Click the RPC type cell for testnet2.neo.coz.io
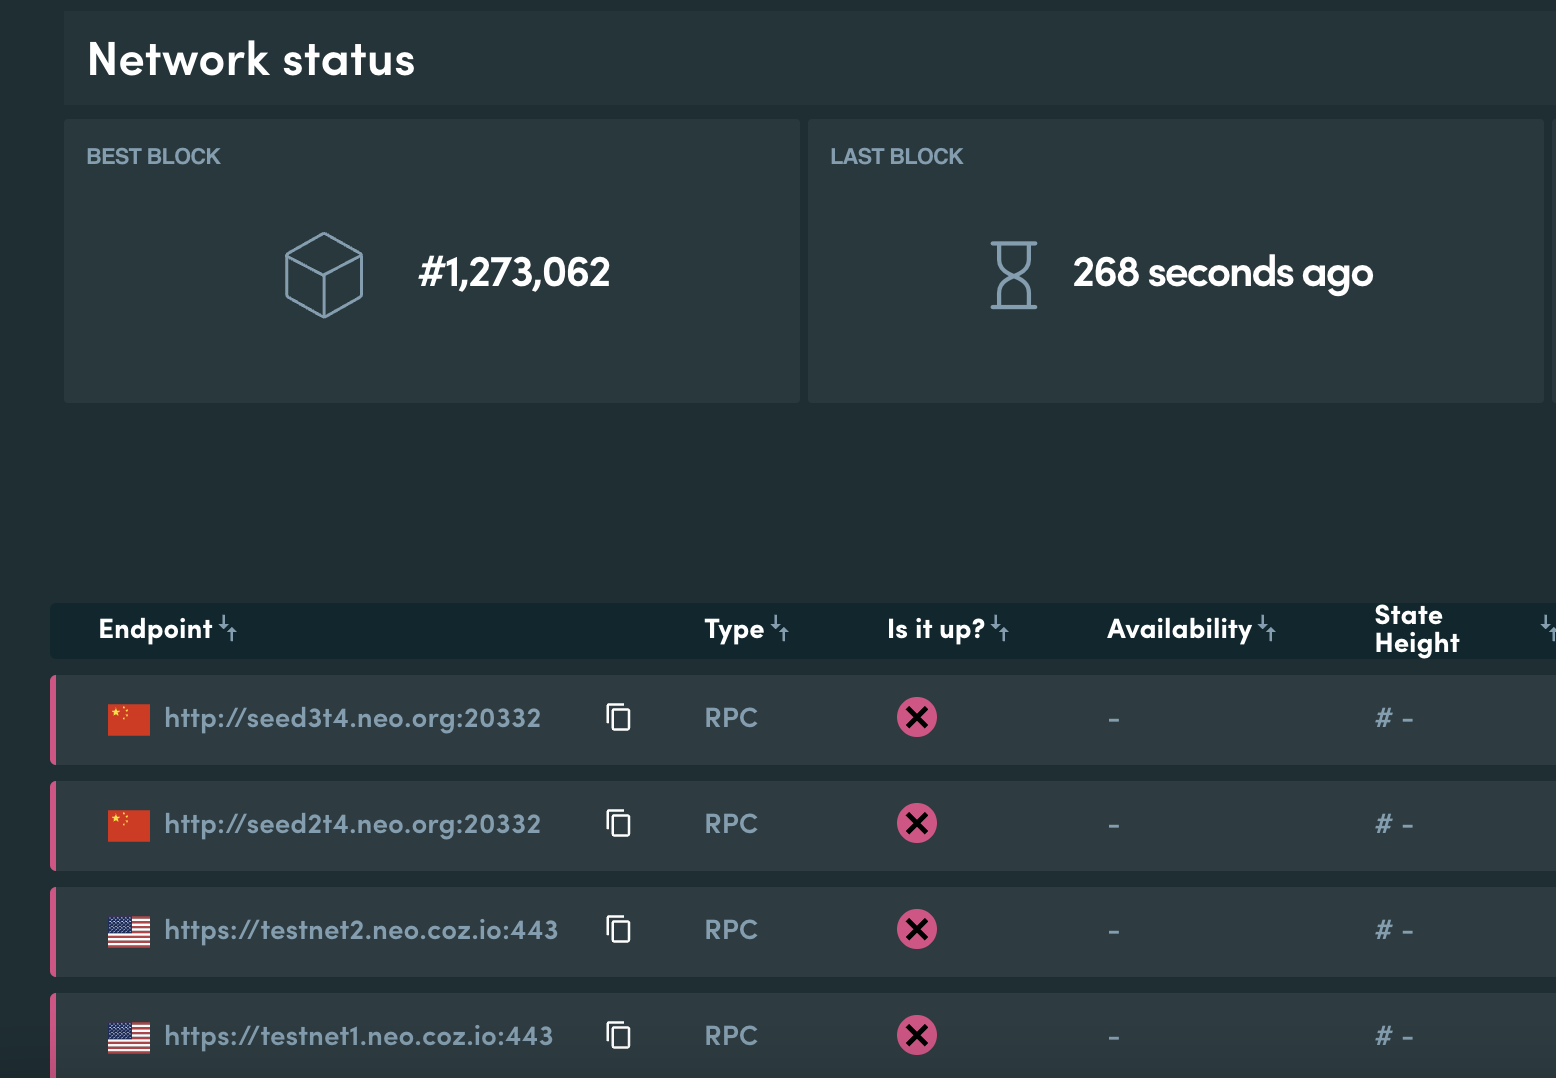The width and height of the screenshot is (1556, 1078). point(731,930)
